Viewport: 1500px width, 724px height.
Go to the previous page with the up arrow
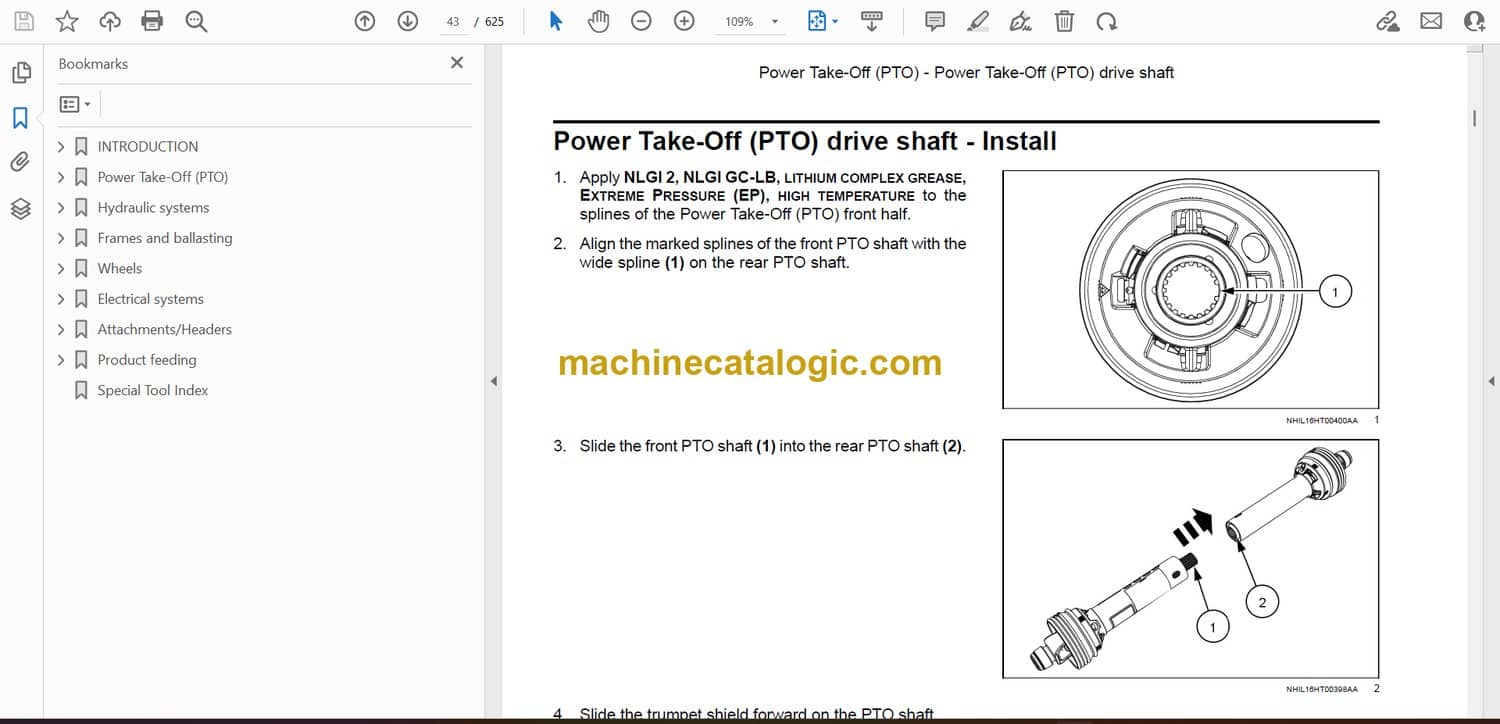click(365, 21)
